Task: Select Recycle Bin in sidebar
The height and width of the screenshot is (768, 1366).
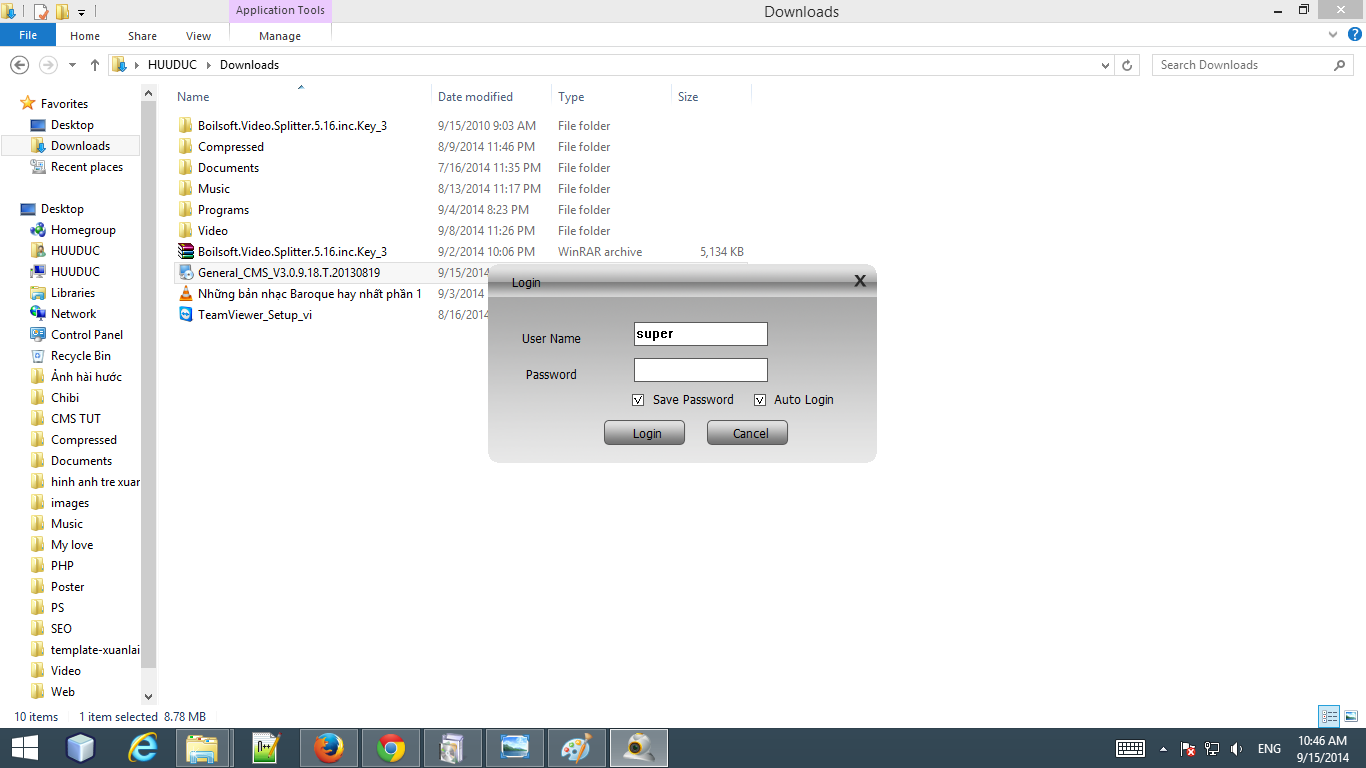Action: [71, 356]
